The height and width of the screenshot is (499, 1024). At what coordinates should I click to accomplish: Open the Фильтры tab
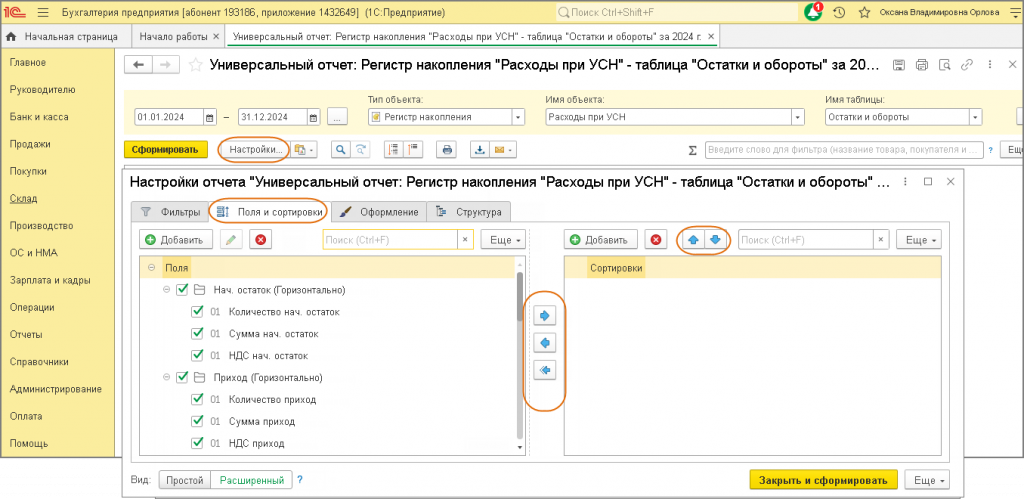(170, 212)
